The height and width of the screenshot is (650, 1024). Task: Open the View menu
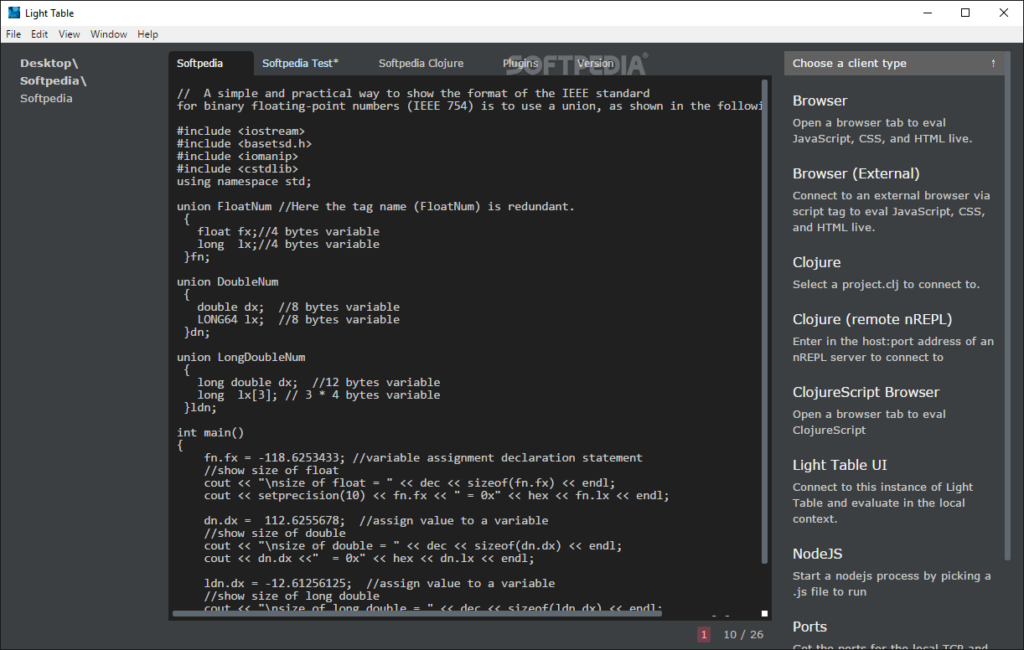tap(68, 33)
